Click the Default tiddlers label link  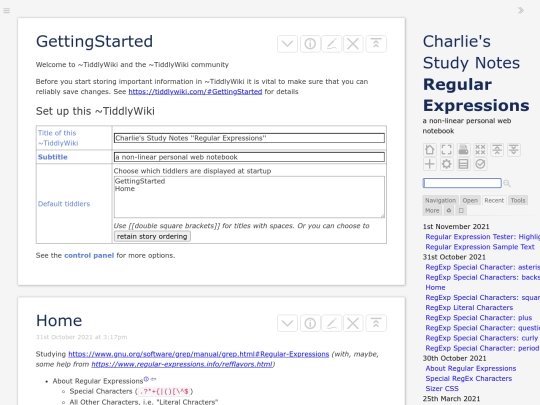pos(64,204)
